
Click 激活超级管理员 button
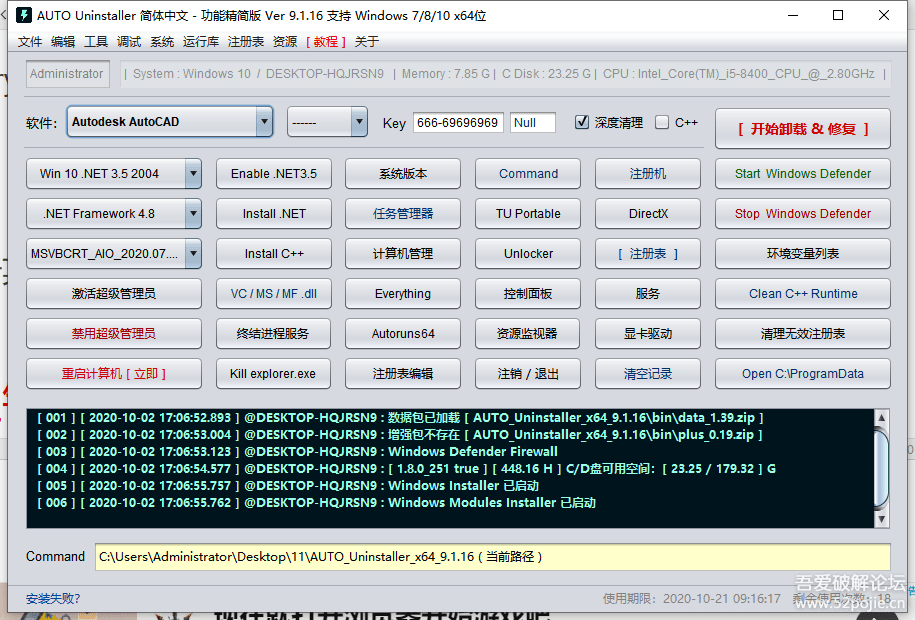coord(114,294)
